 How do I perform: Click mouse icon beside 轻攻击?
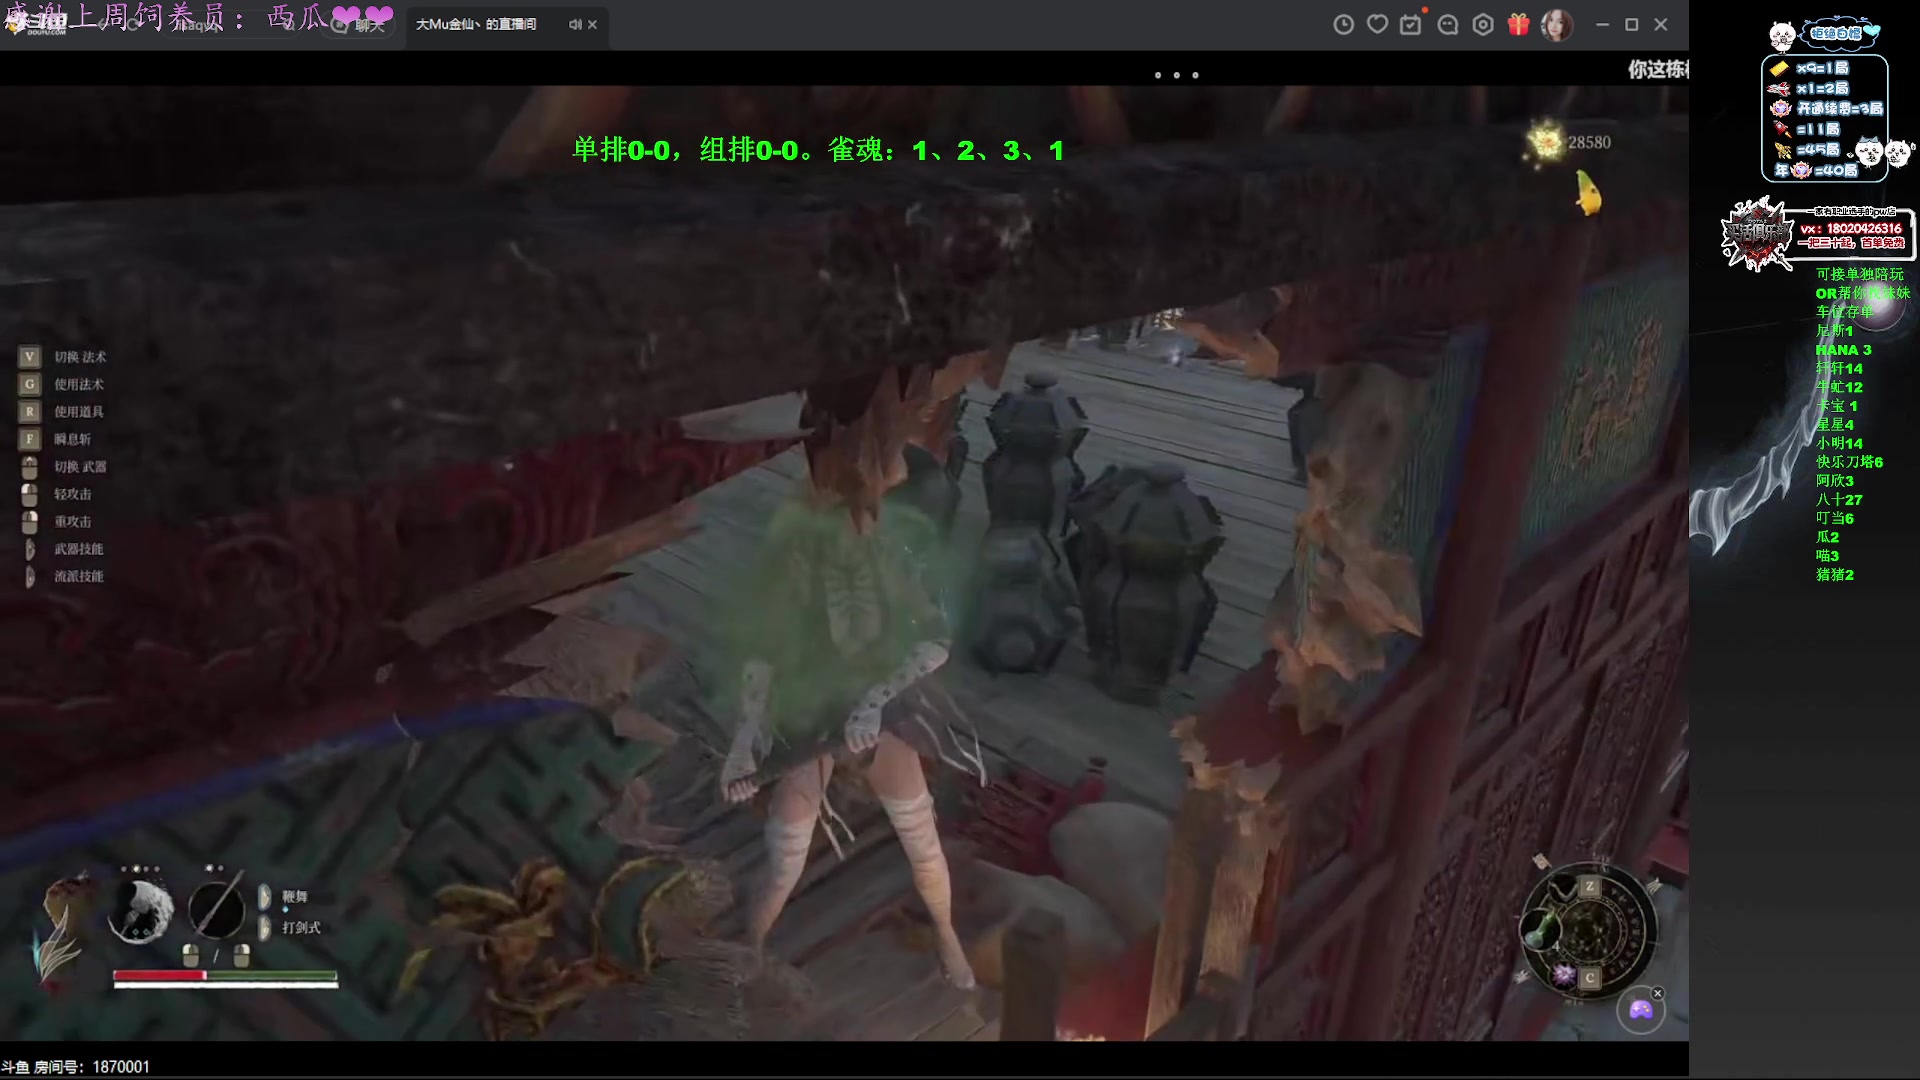[30, 494]
